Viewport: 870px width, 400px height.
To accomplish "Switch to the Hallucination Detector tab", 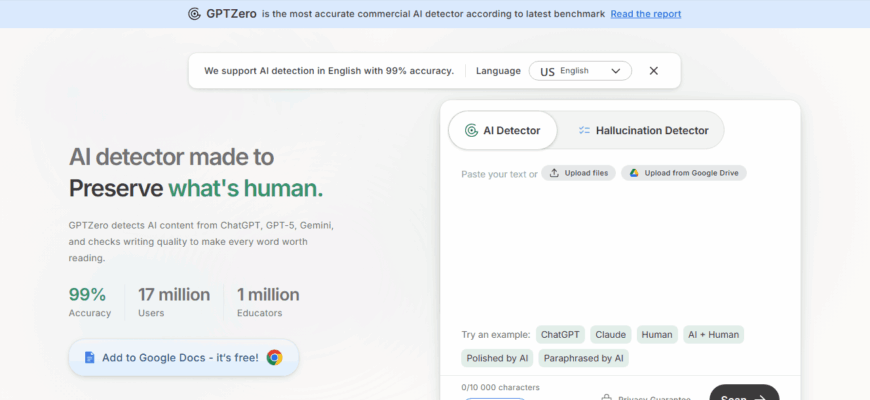I will 643,130.
